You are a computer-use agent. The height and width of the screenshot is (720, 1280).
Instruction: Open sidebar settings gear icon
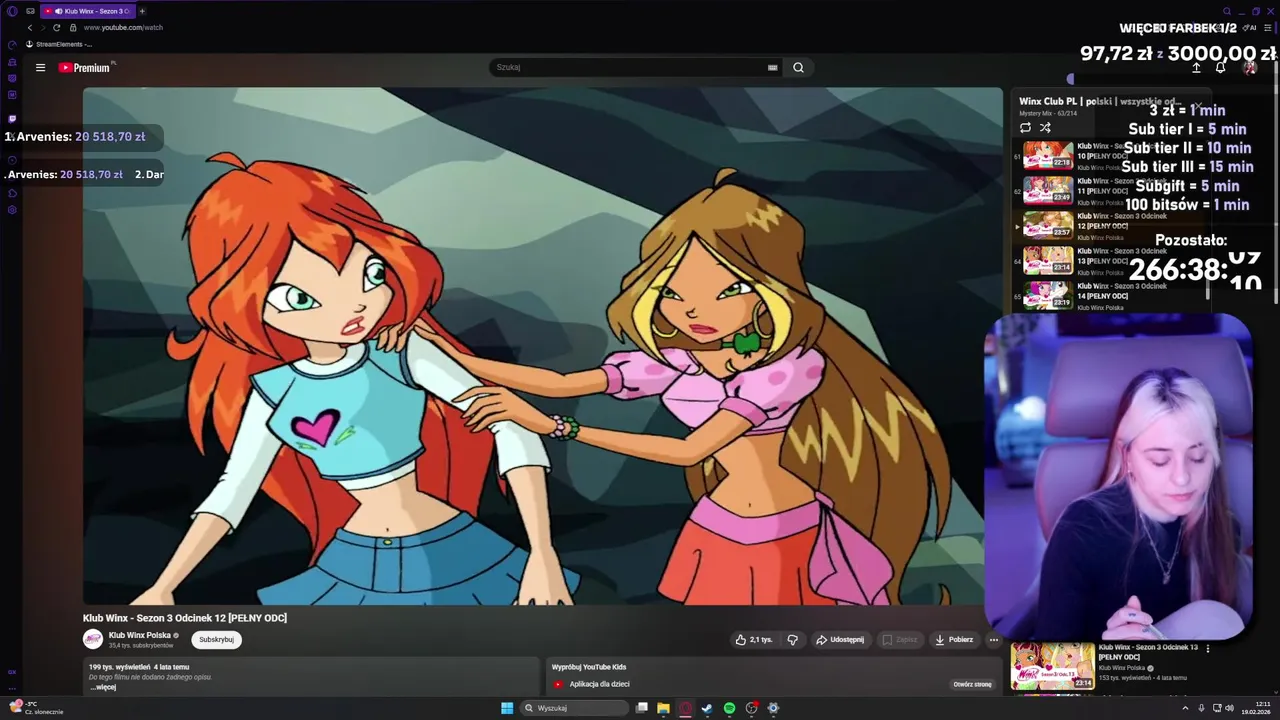tap(12, 210)
